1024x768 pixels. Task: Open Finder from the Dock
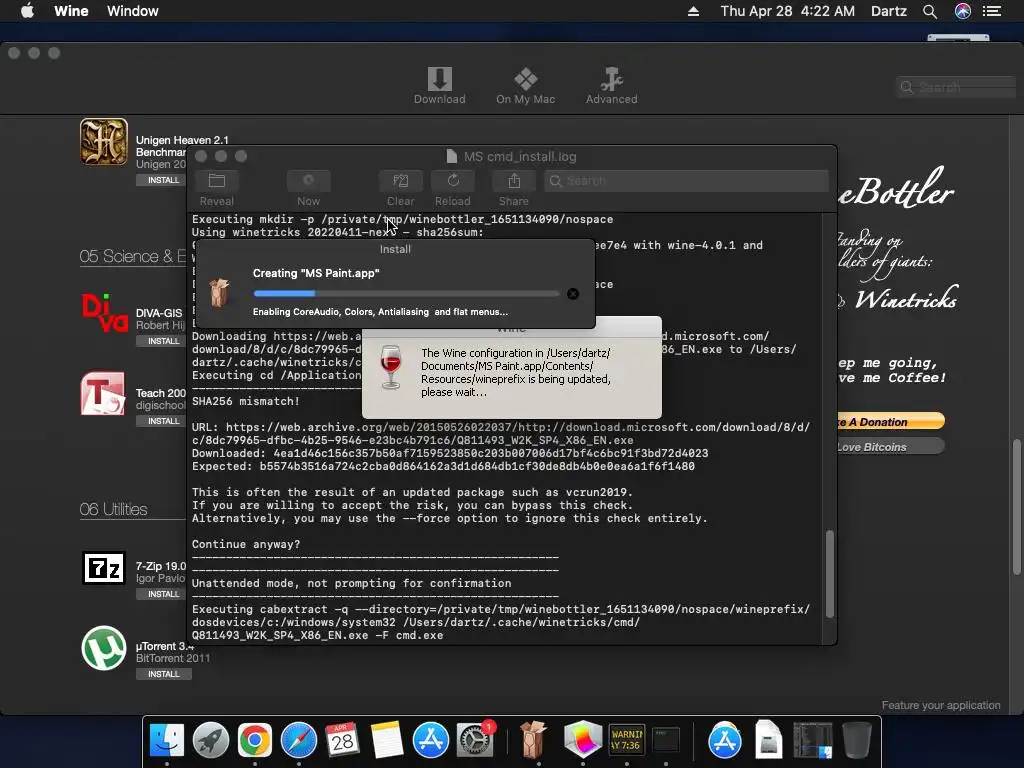[x=167, y=741]
